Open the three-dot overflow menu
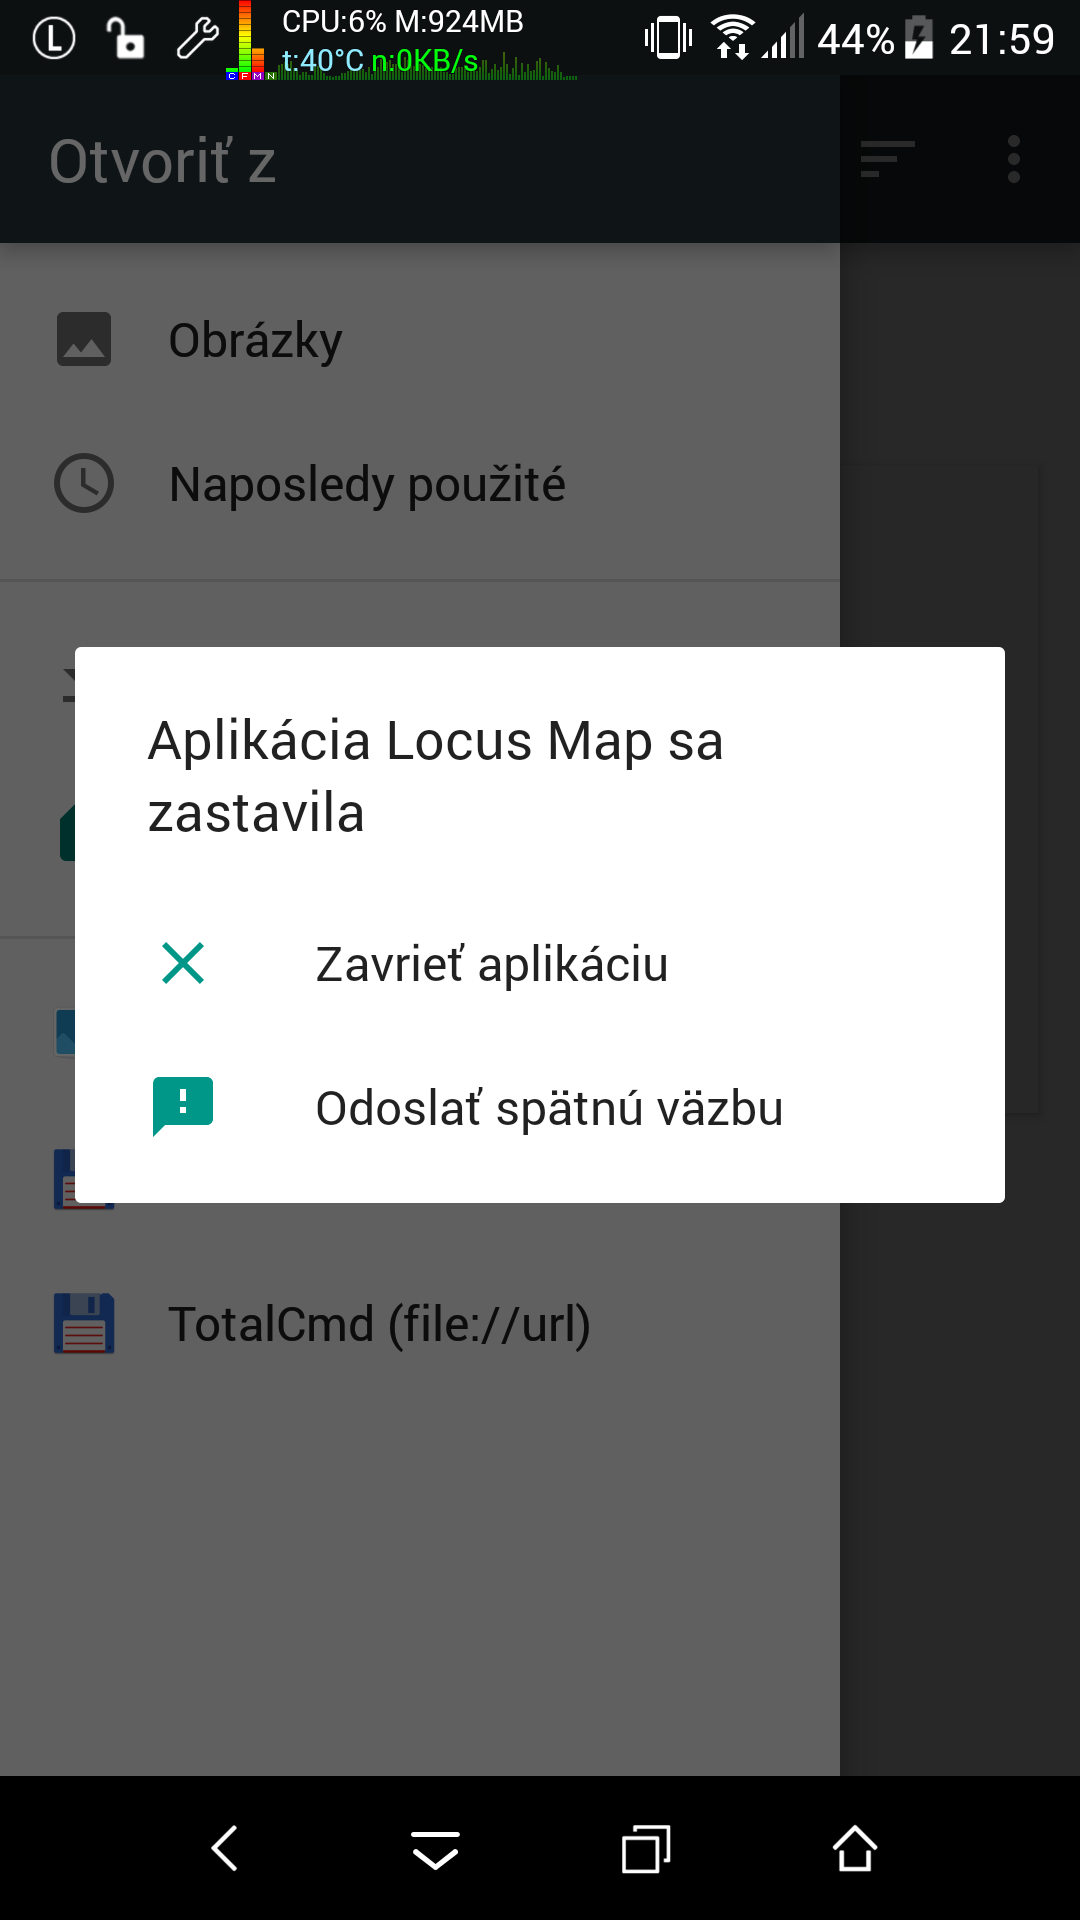 click(x=1014, y=159)
